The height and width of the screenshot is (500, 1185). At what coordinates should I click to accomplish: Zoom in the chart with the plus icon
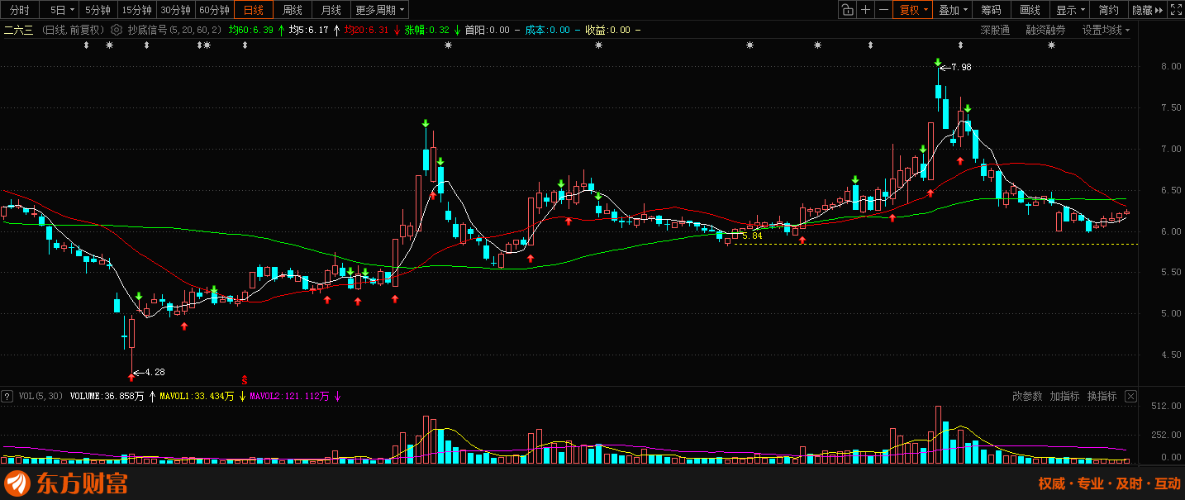click(x=865, y=10)
